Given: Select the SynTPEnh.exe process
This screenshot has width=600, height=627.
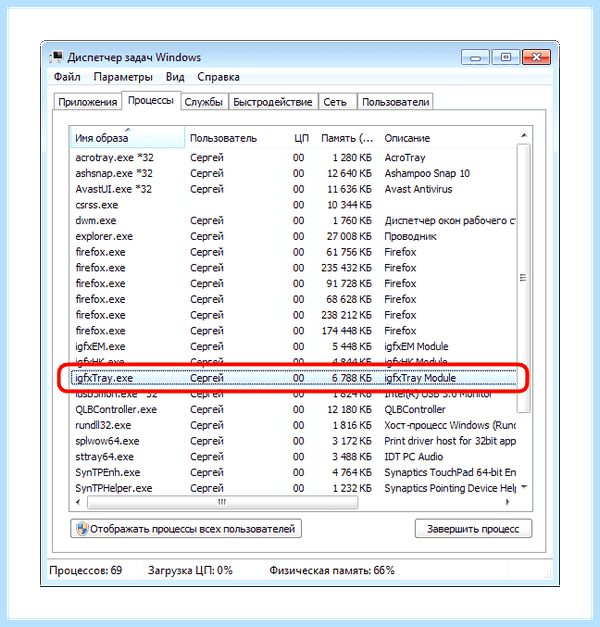Looking at the screenshot, I should [293, 472].
